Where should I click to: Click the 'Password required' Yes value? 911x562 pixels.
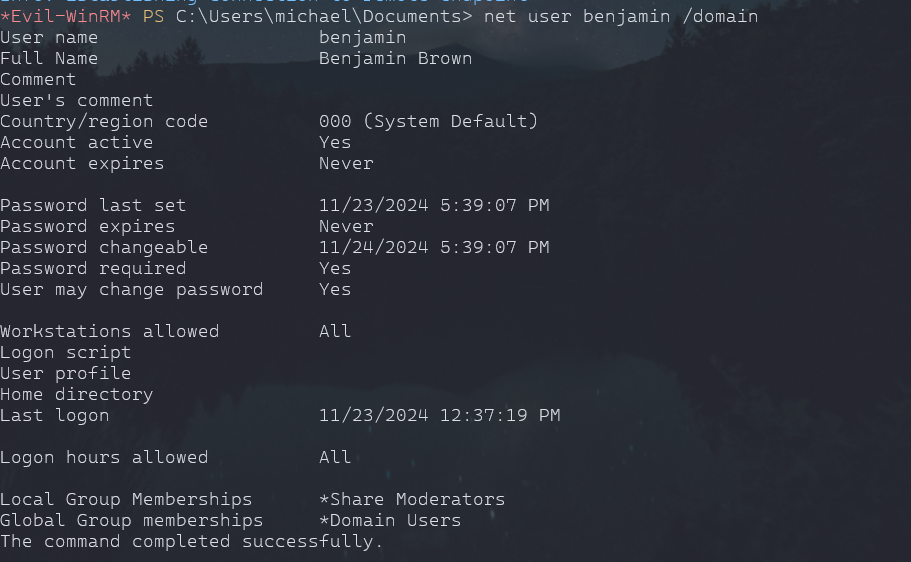(x=335, y=268)
